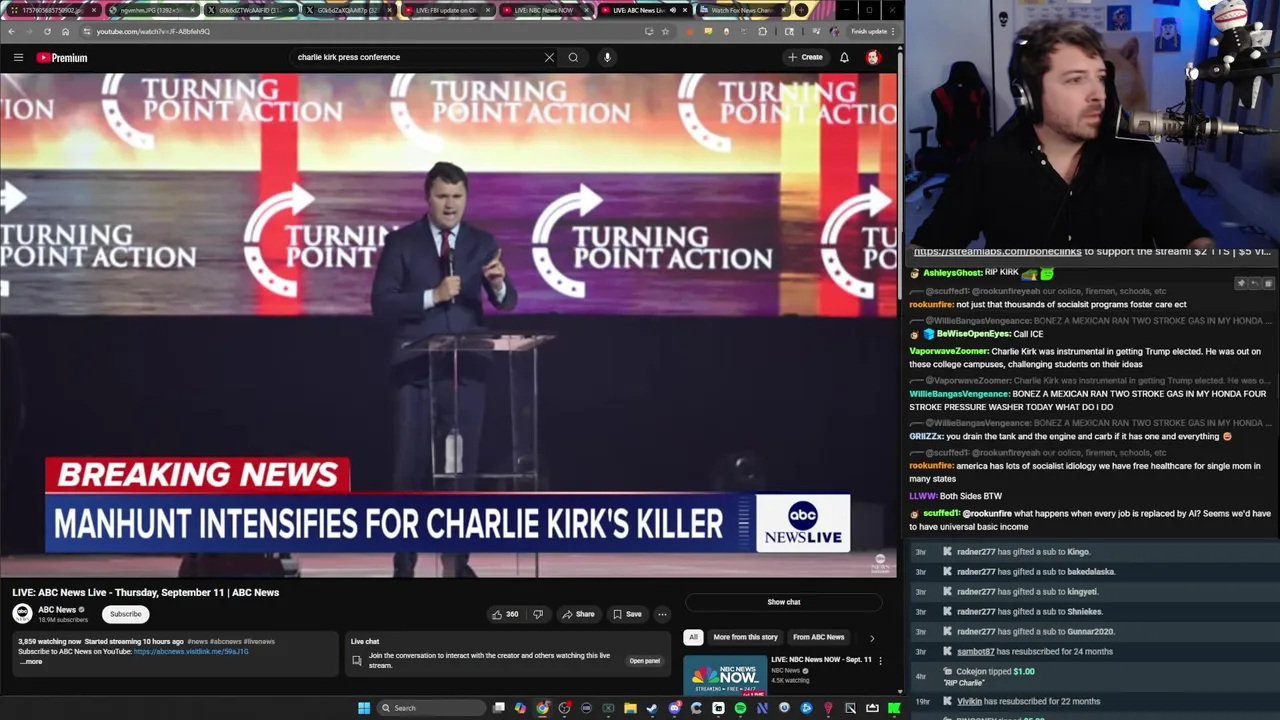
Task: Open Discord from the taskbar
Action: click(674, 708)
